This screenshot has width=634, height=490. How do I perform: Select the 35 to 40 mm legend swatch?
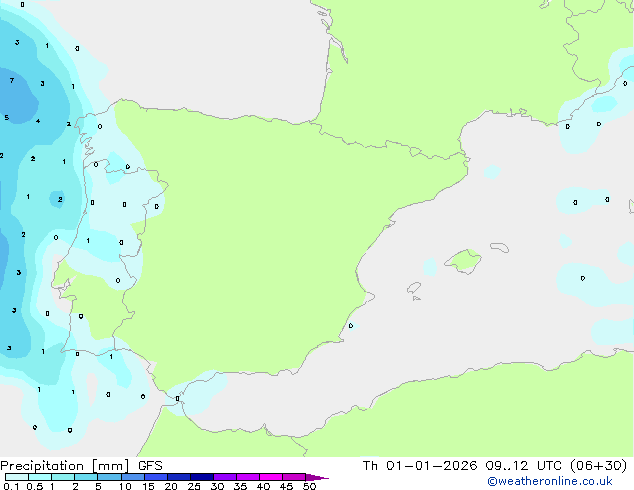[x=248, y=477]
